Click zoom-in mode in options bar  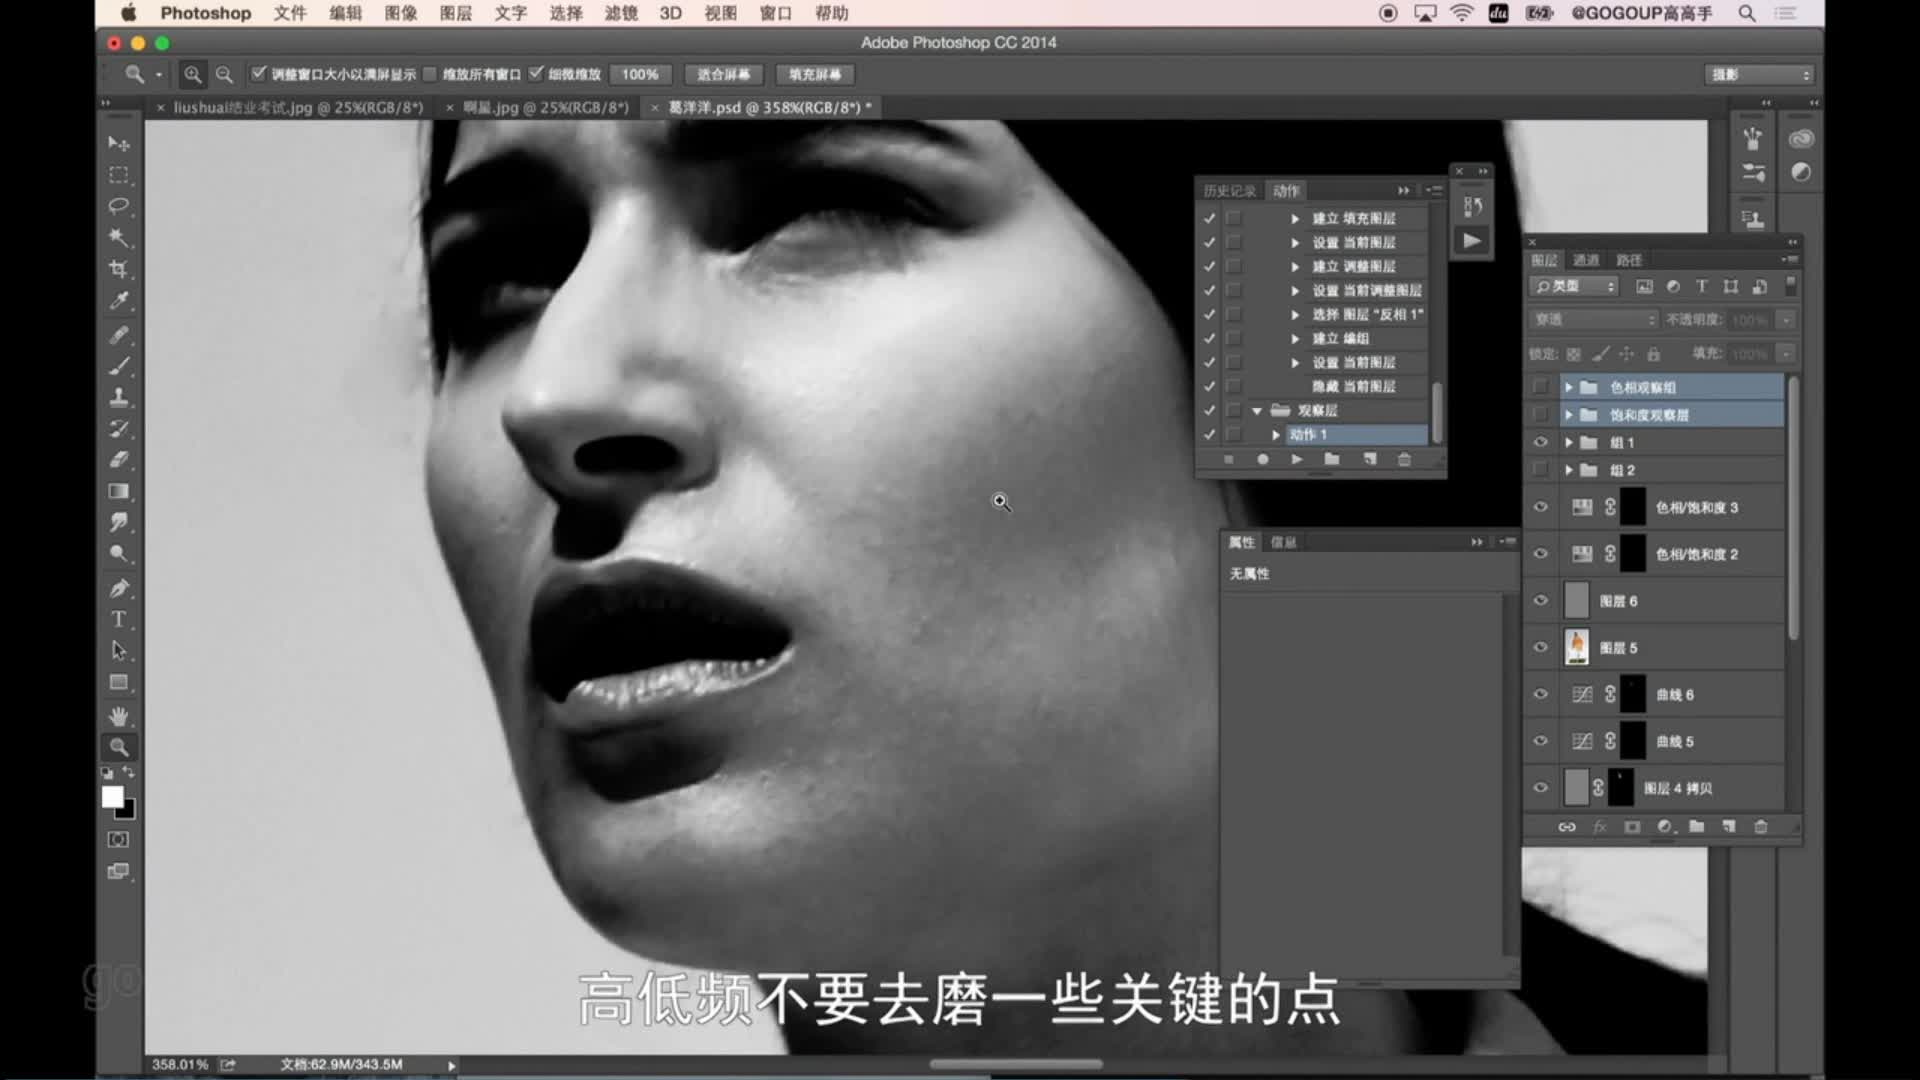pyautogui.click(x=193, y=74)
